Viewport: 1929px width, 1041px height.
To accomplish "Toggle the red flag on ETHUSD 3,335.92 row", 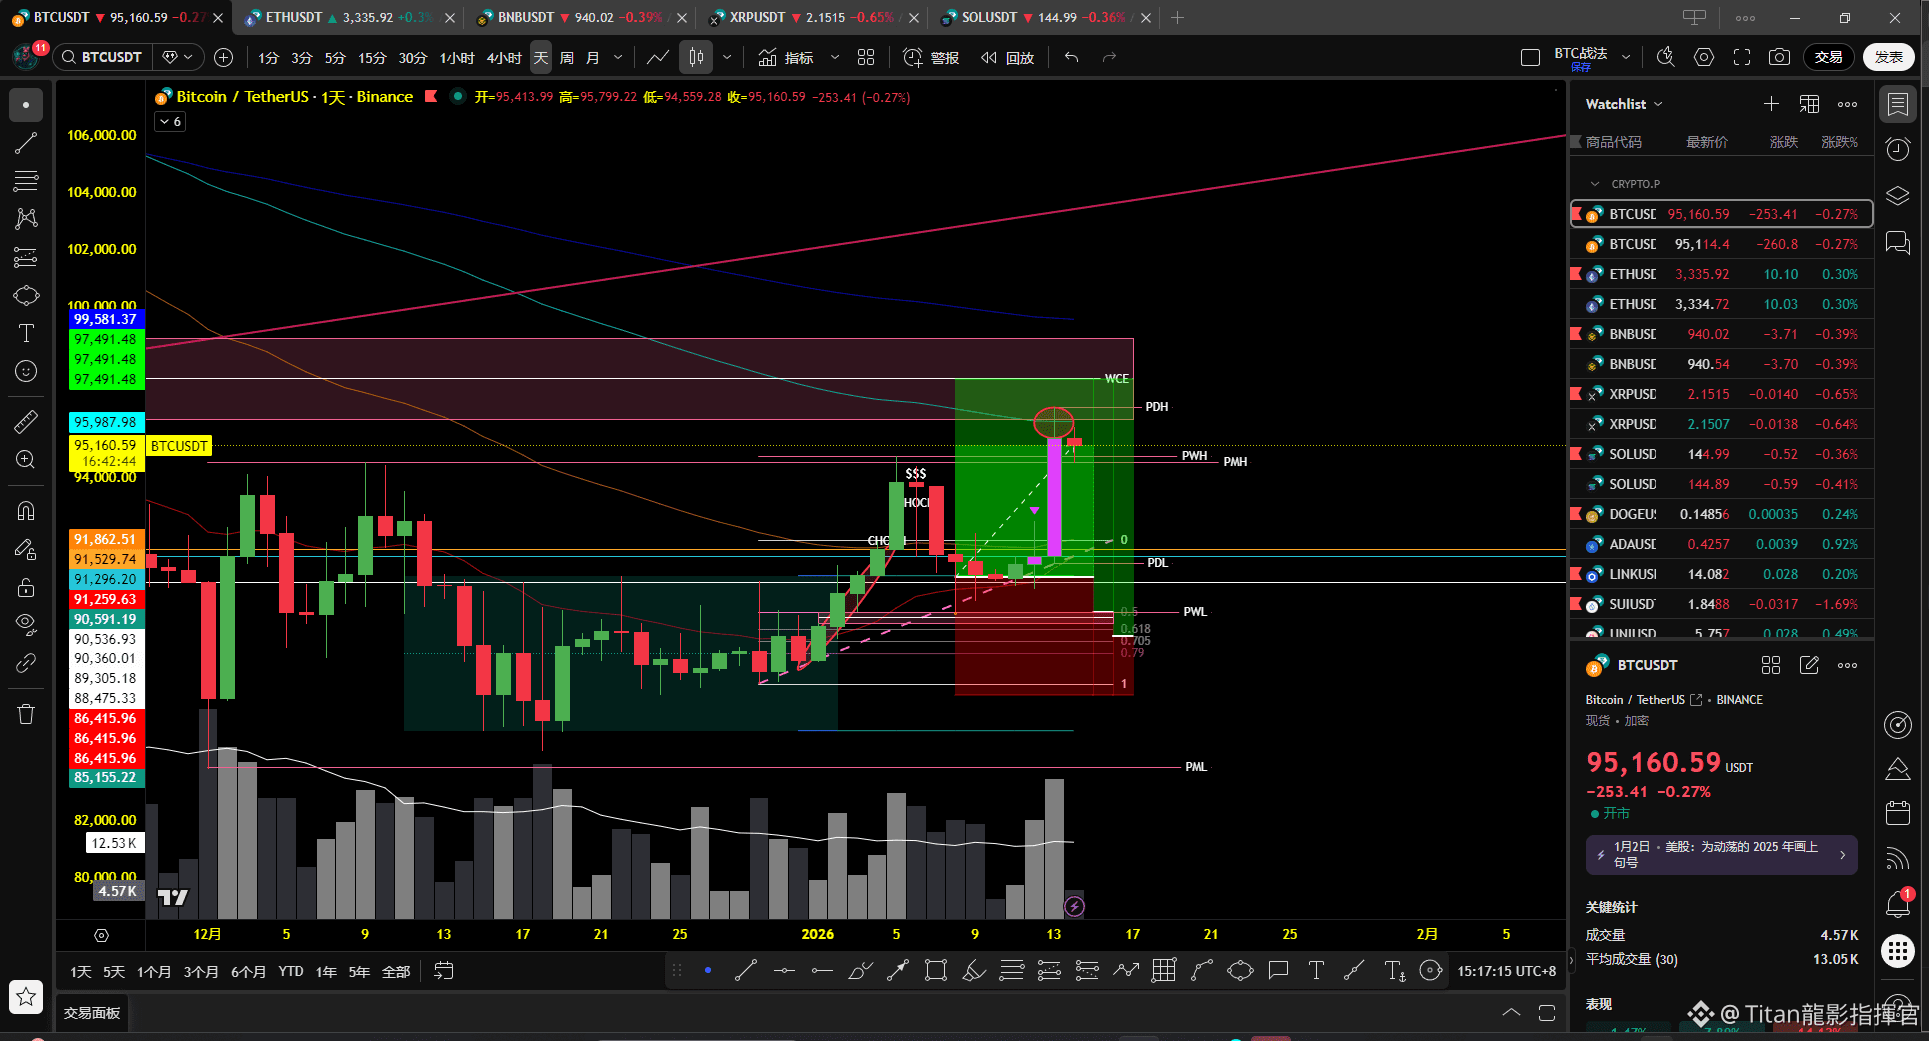I will tap(1576, 274).
